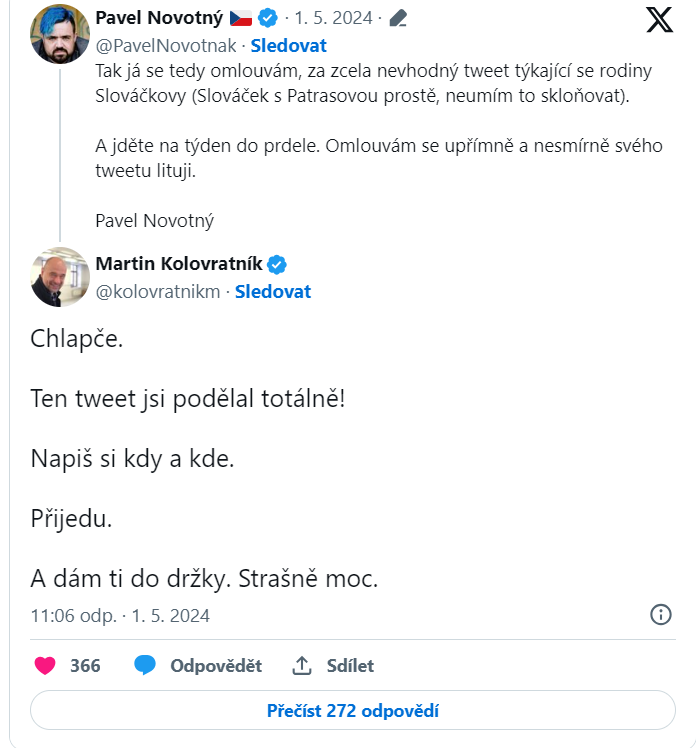Screen dimensions: 696x748
Task: Click the 366 likes count
Action: click(x=85, y=665)
